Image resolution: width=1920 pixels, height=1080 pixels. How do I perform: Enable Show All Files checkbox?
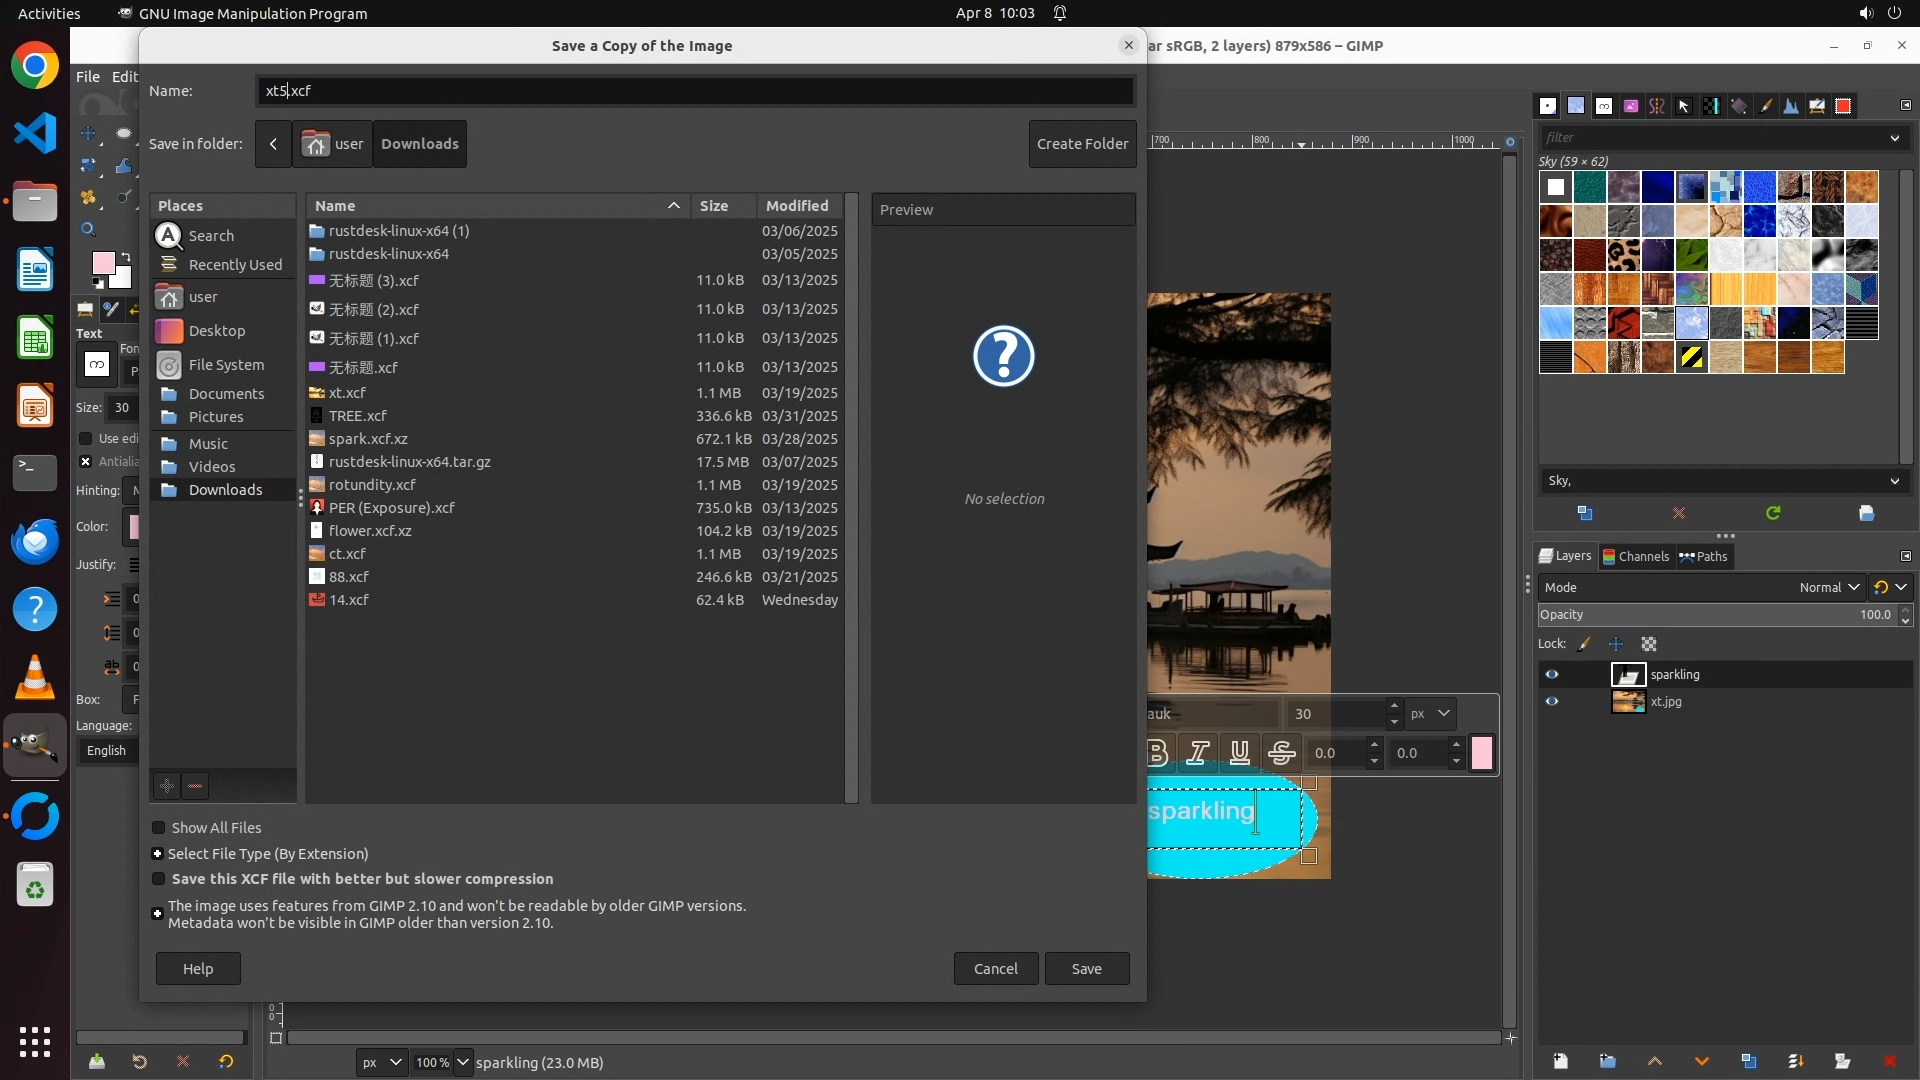(158, 828)
